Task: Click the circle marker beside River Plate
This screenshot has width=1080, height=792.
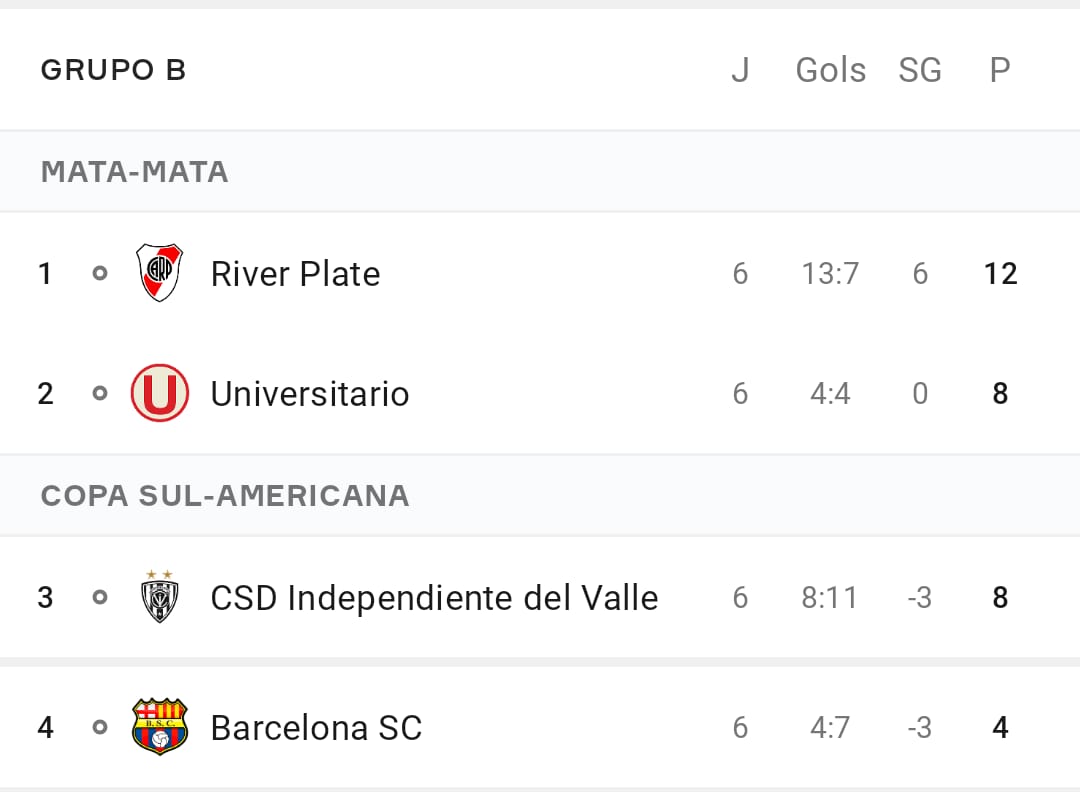Action: click(x=100, y=273)
